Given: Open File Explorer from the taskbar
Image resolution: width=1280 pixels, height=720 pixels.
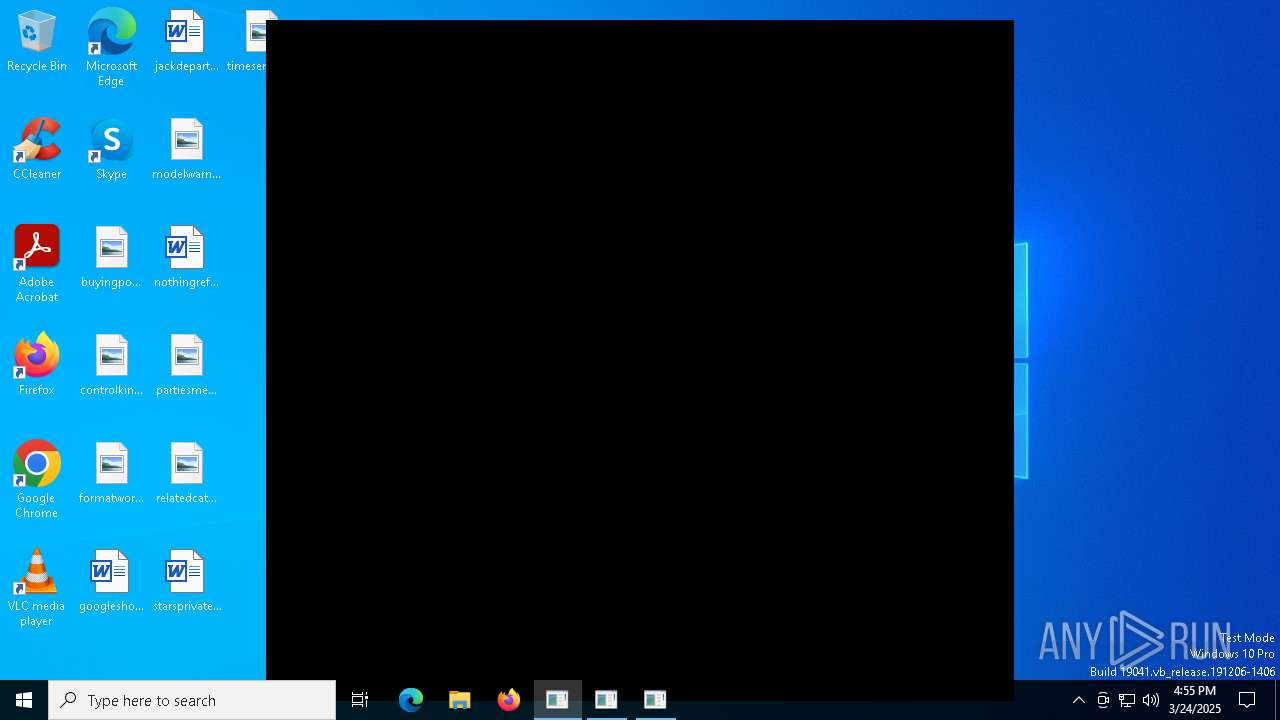Looking at the screenshot, I should click(x=460, y=700).
